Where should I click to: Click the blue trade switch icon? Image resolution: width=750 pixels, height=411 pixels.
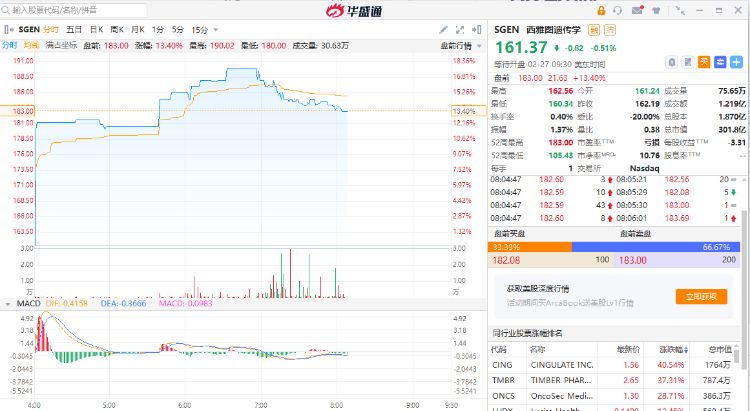click(x=720, y=62)
